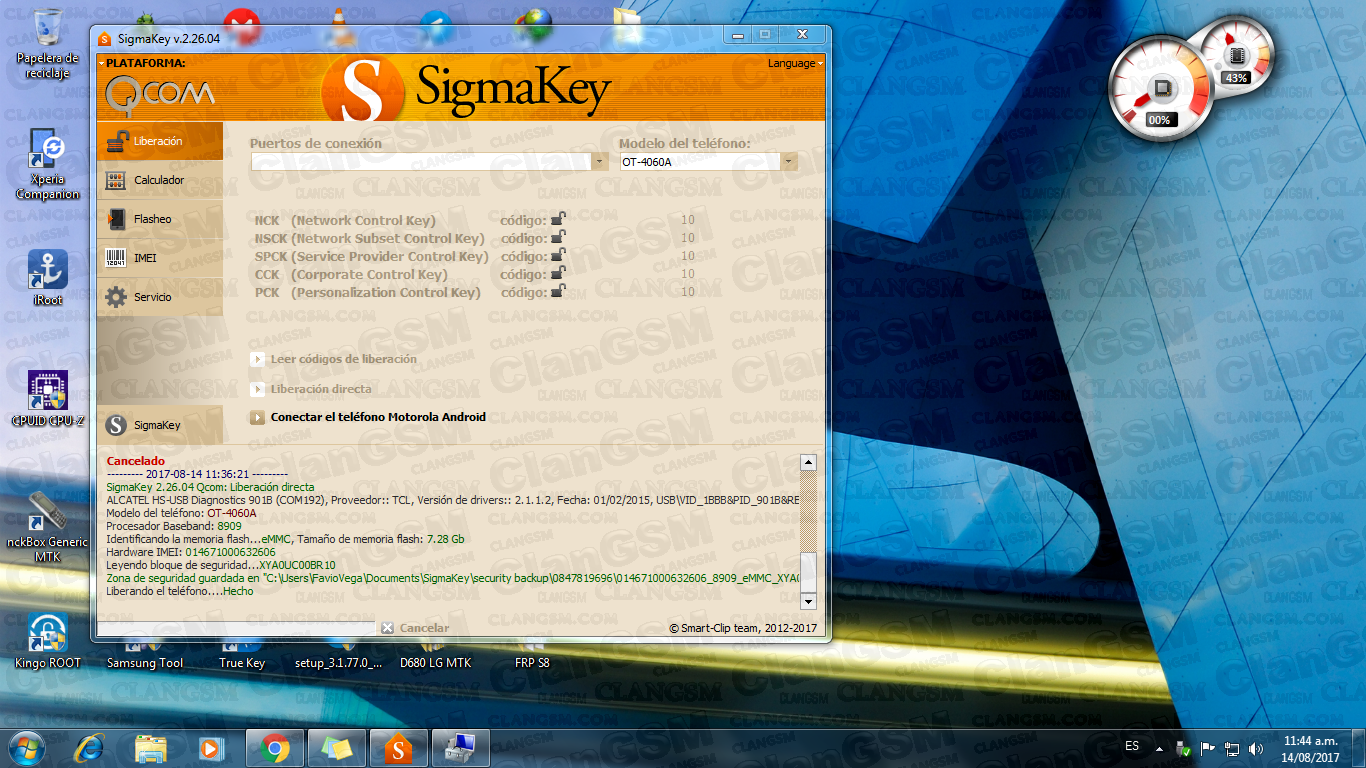Click the Samsung Tool desktop label
1366x768 pixels.
(x=145, y=663)
